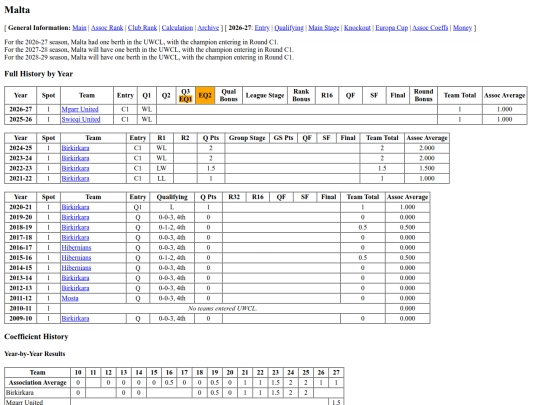
Task: Click the 'Qual Bonus' column header
Action: (229, 95)
